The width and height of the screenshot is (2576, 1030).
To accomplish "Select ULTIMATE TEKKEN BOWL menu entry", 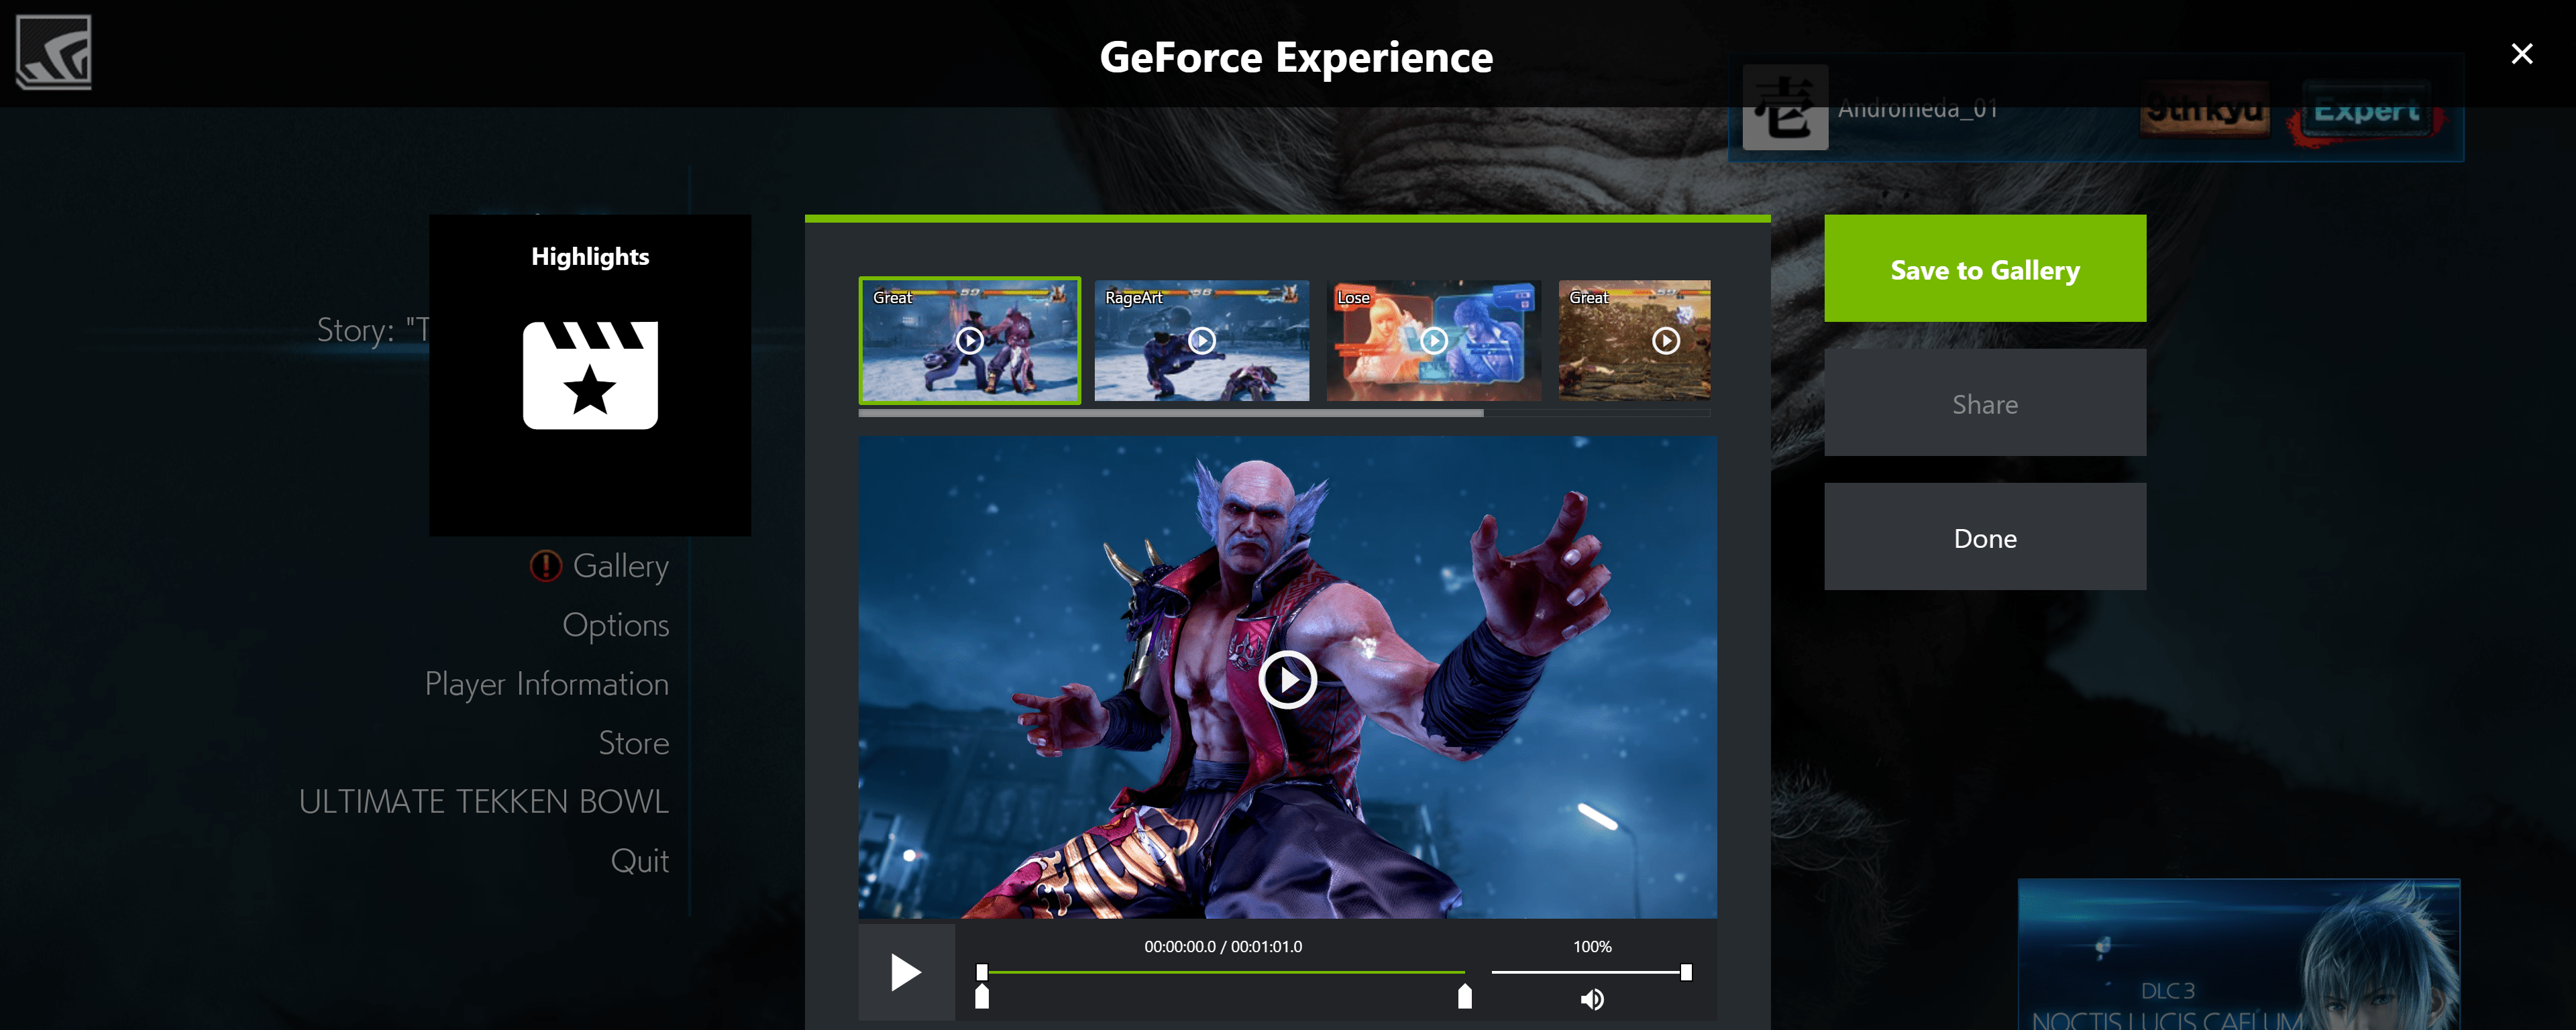I will coord(483,801).
